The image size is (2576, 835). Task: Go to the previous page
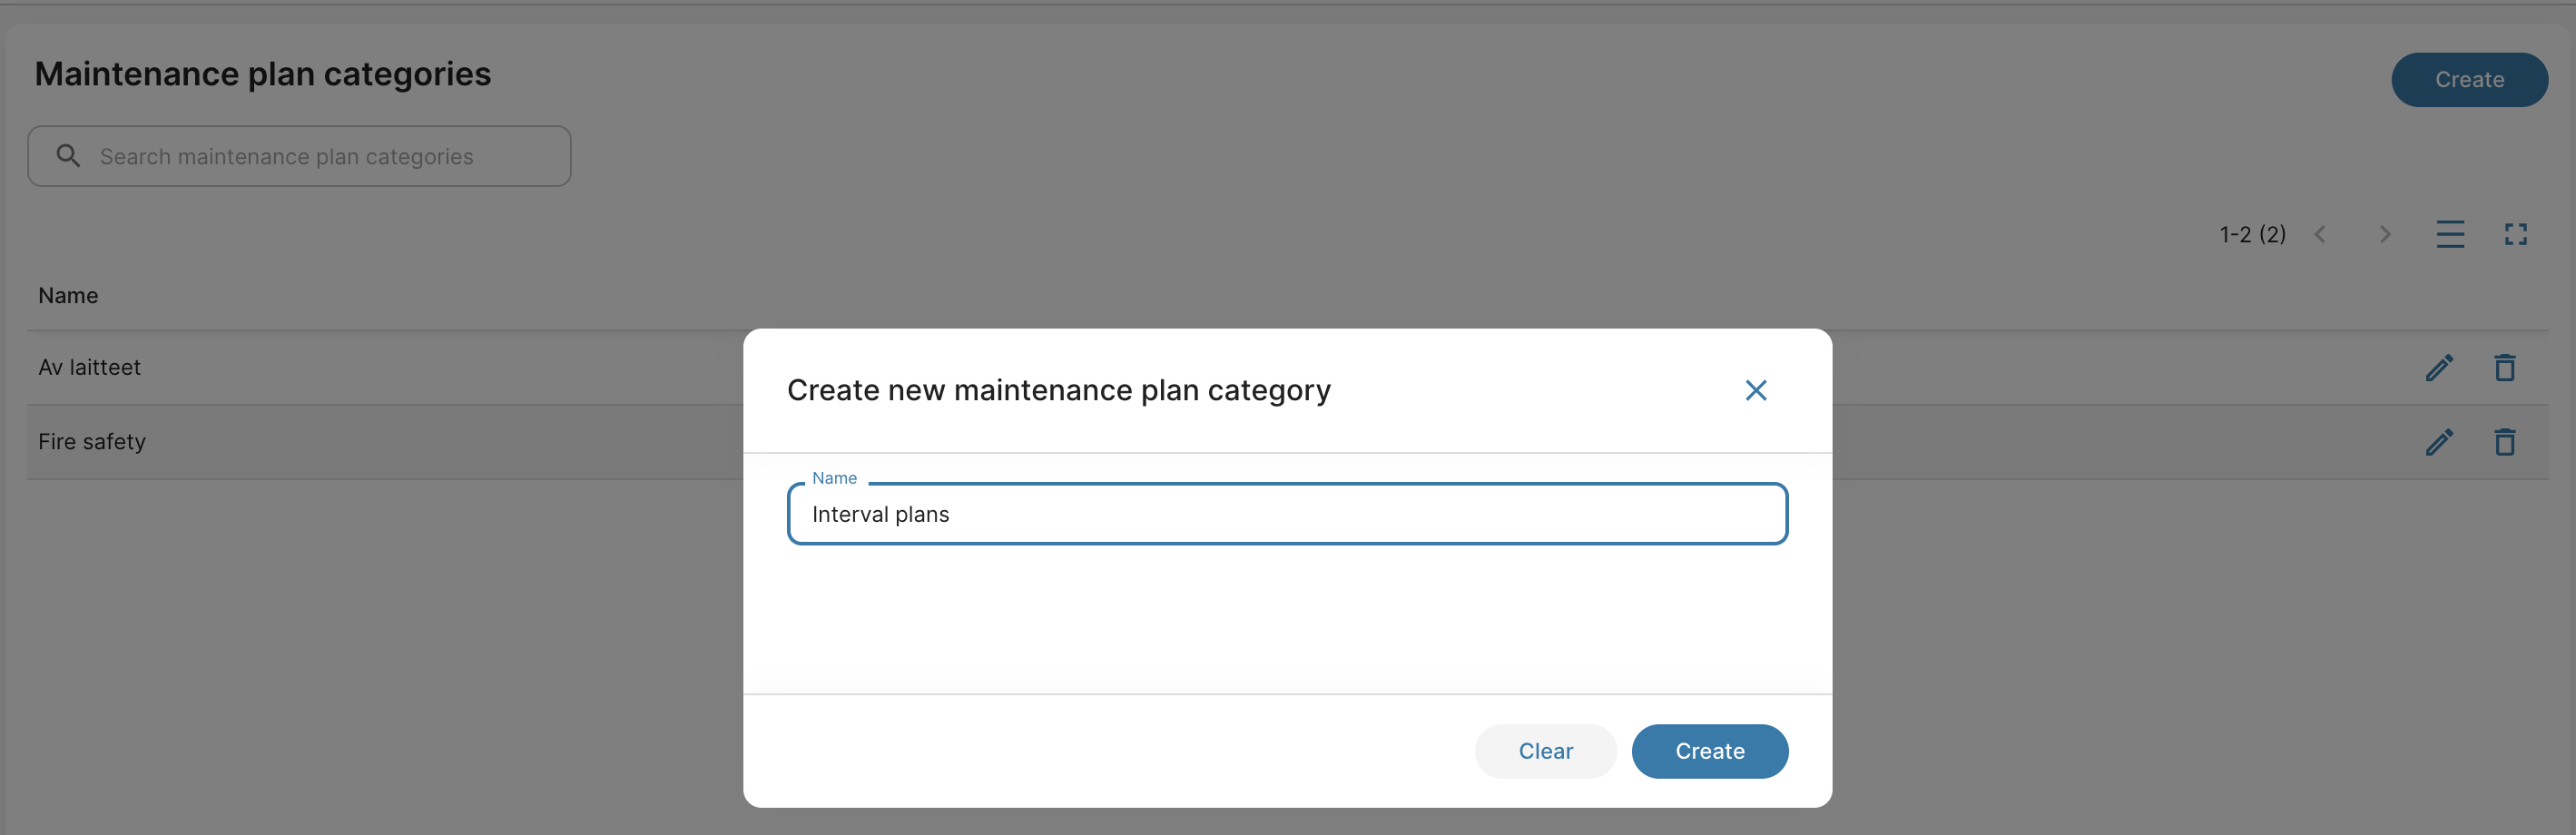[2320, 234]
